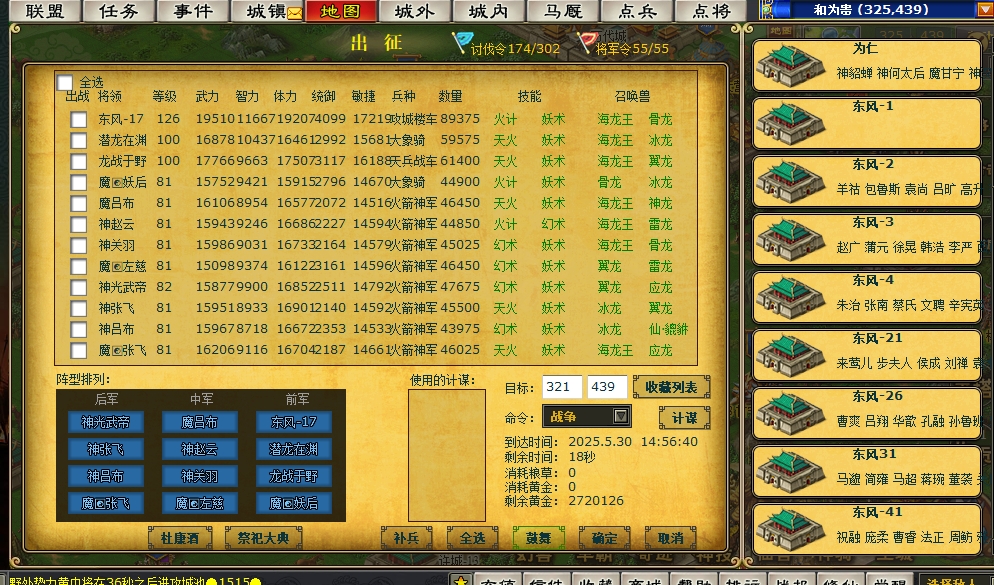Click target X coordinate field 321
This screenshot has width=994, height=585.
(562, 387)
